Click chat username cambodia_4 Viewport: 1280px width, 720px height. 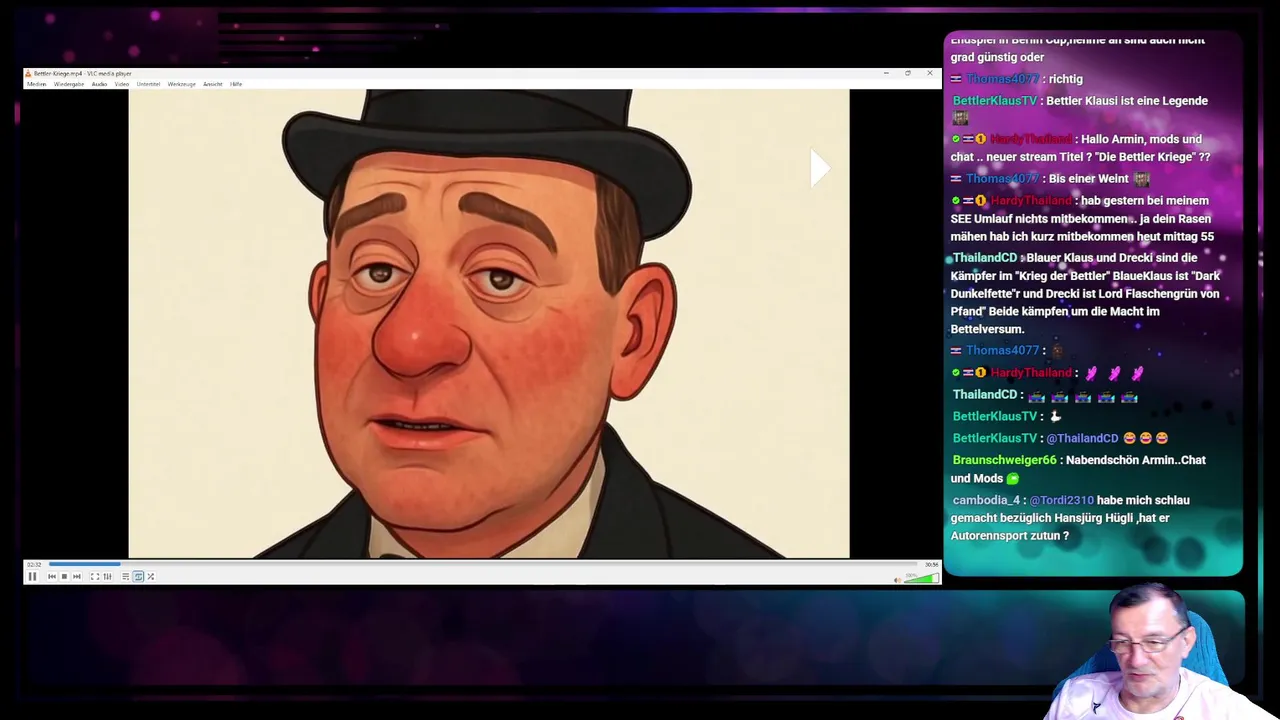[x=986, y=500]
